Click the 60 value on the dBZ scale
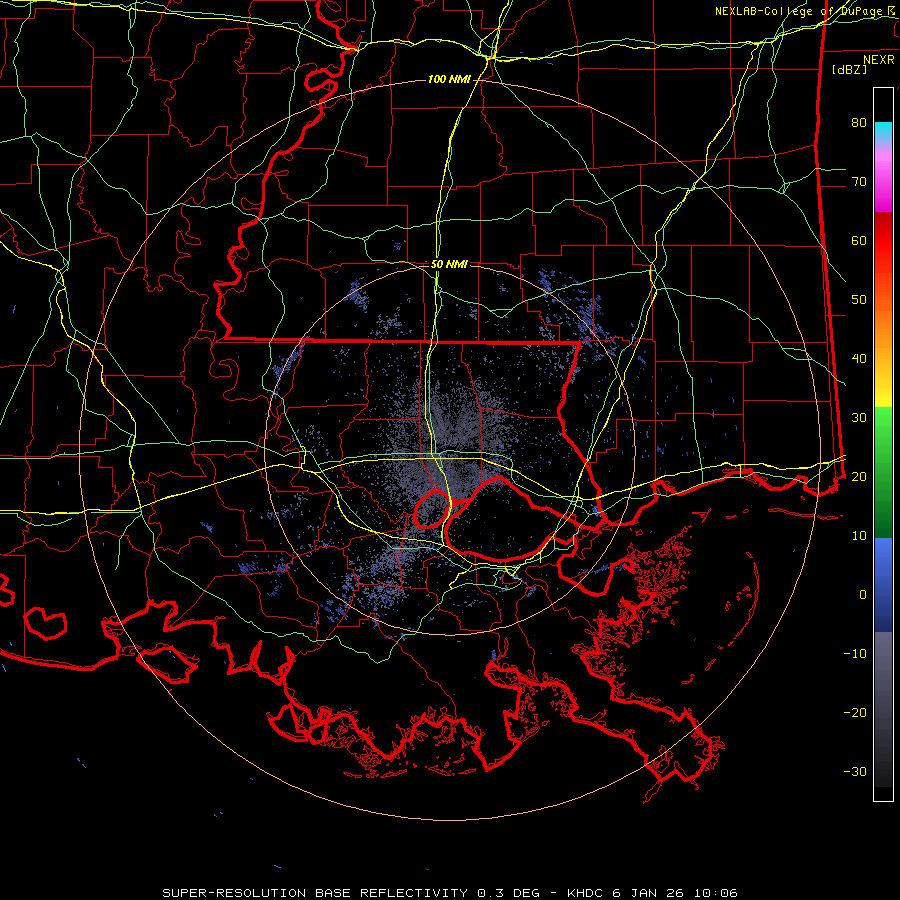Image resolution: width=900 pixels, height=900 pixels. coord(859,240)
